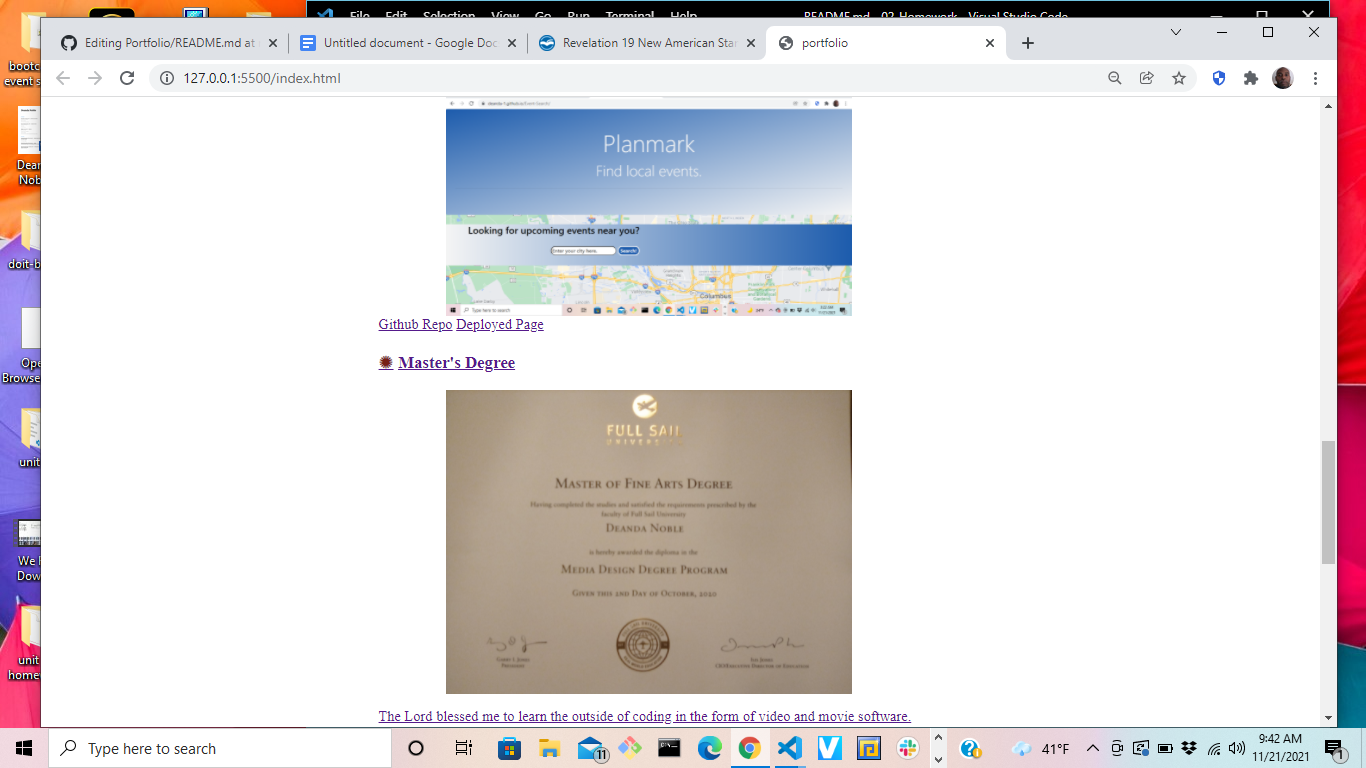1366x768 pixels.
Task: Open the Chrome profile avatar
Action: 1283,78
